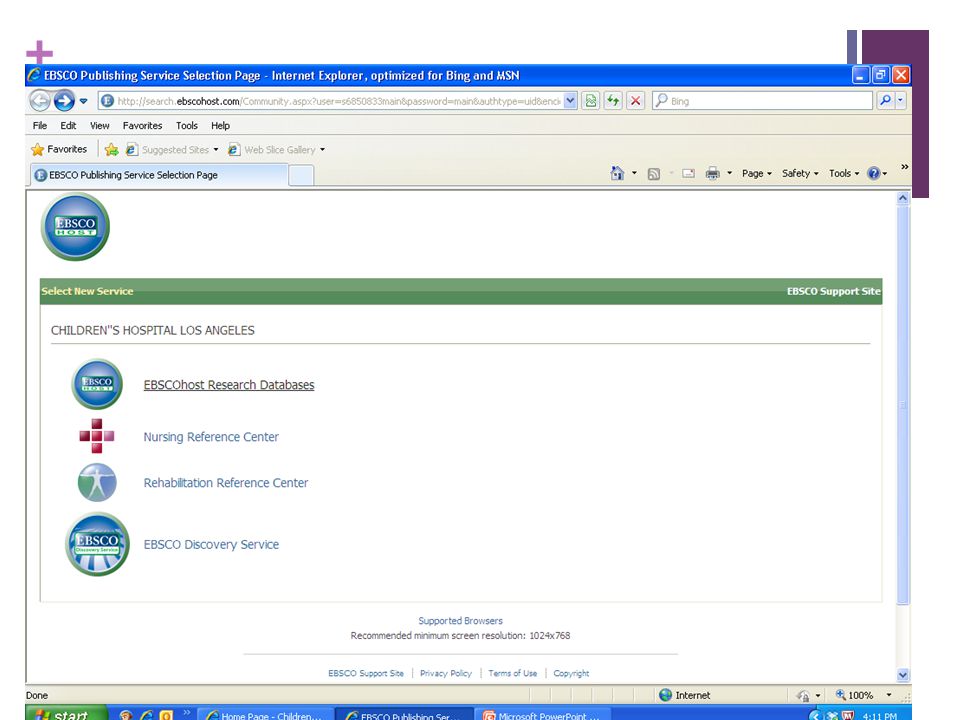The height and width of the screenshot is (720, 960).
Task: Click the Select New Service header link
Action: click(x=87, y=291)
